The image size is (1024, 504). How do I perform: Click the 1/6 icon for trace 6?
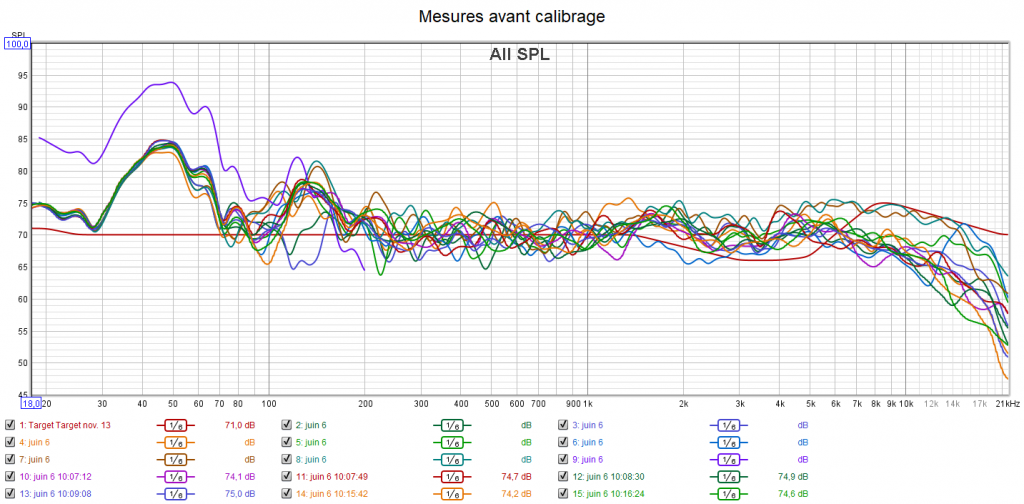point(728,442)
